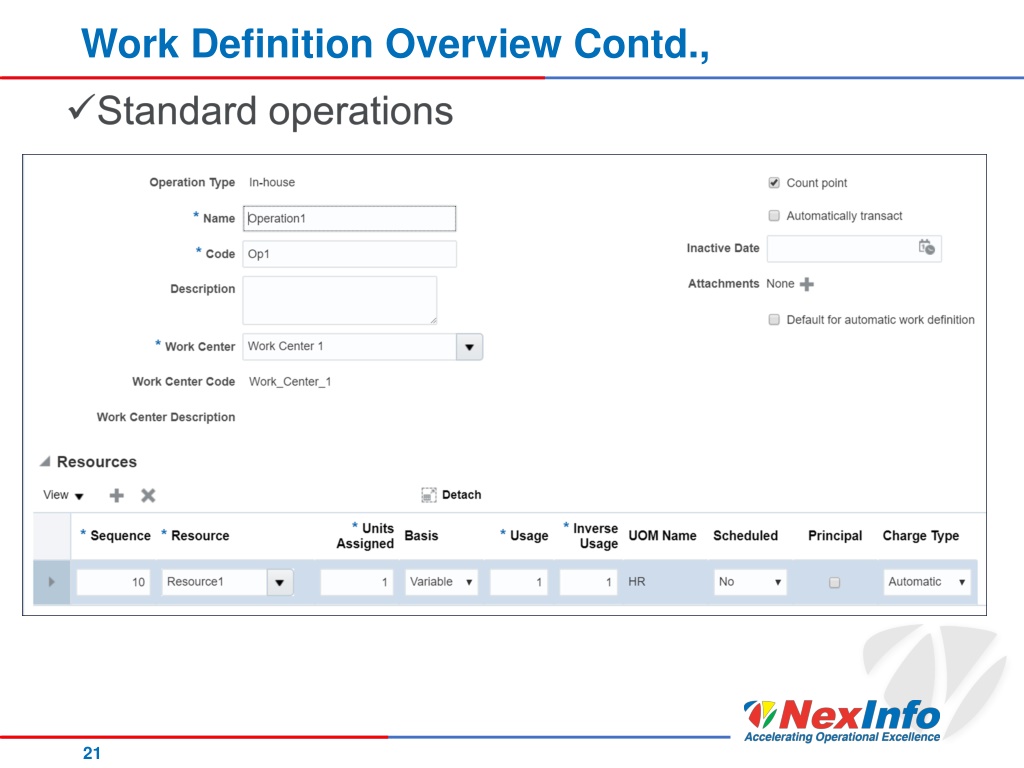The width and height of the screenshot is (1024, 768).
Task: Delete the selected resource row
Action: coord(148,495)
